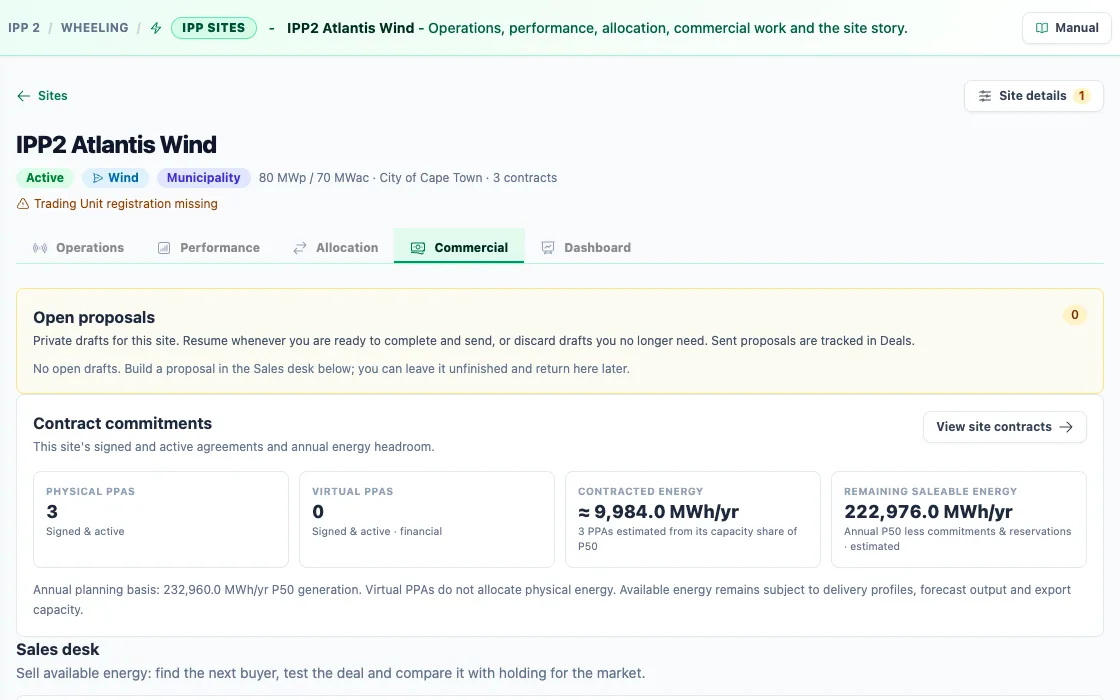Click the IPP 2 breadcrumb
1120x700 pixels.
coord(24,28)
